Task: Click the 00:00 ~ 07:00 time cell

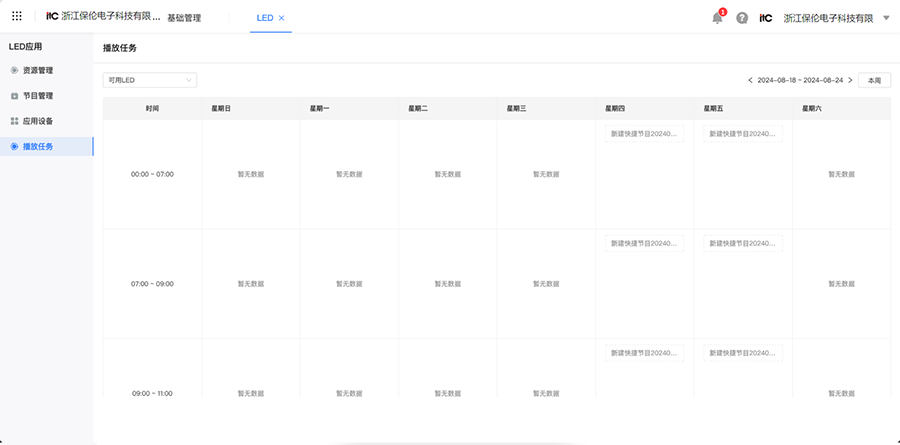Action: coord(152,174)
